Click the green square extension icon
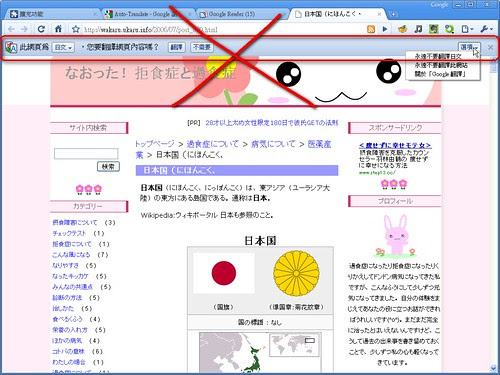 coord(434,29)
